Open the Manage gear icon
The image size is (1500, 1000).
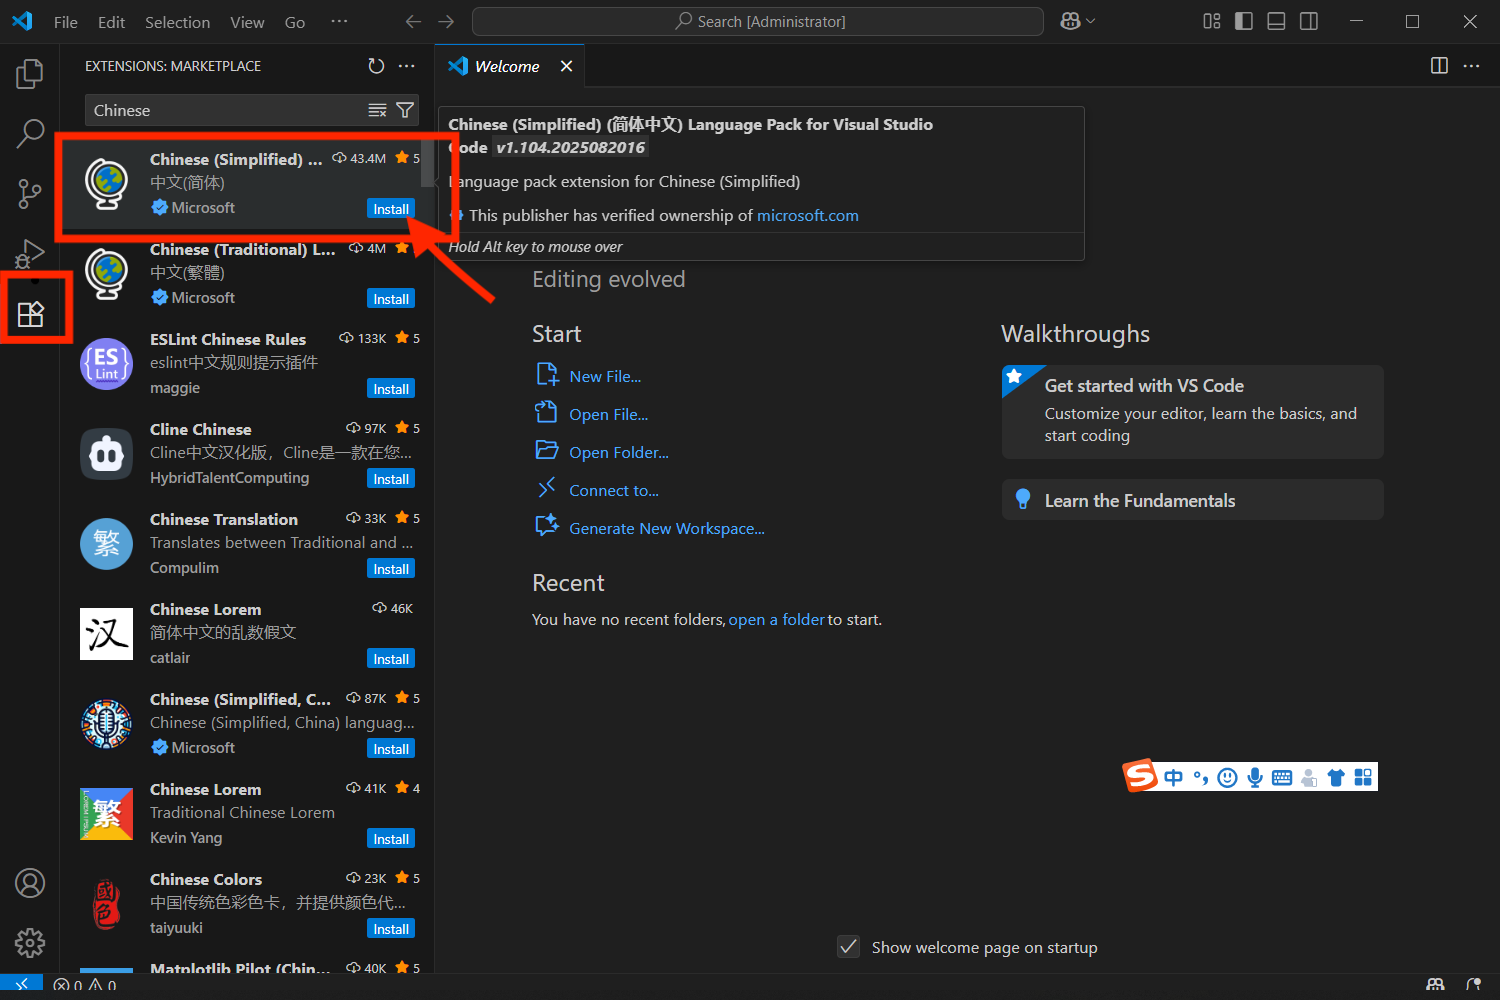[30, 942]
